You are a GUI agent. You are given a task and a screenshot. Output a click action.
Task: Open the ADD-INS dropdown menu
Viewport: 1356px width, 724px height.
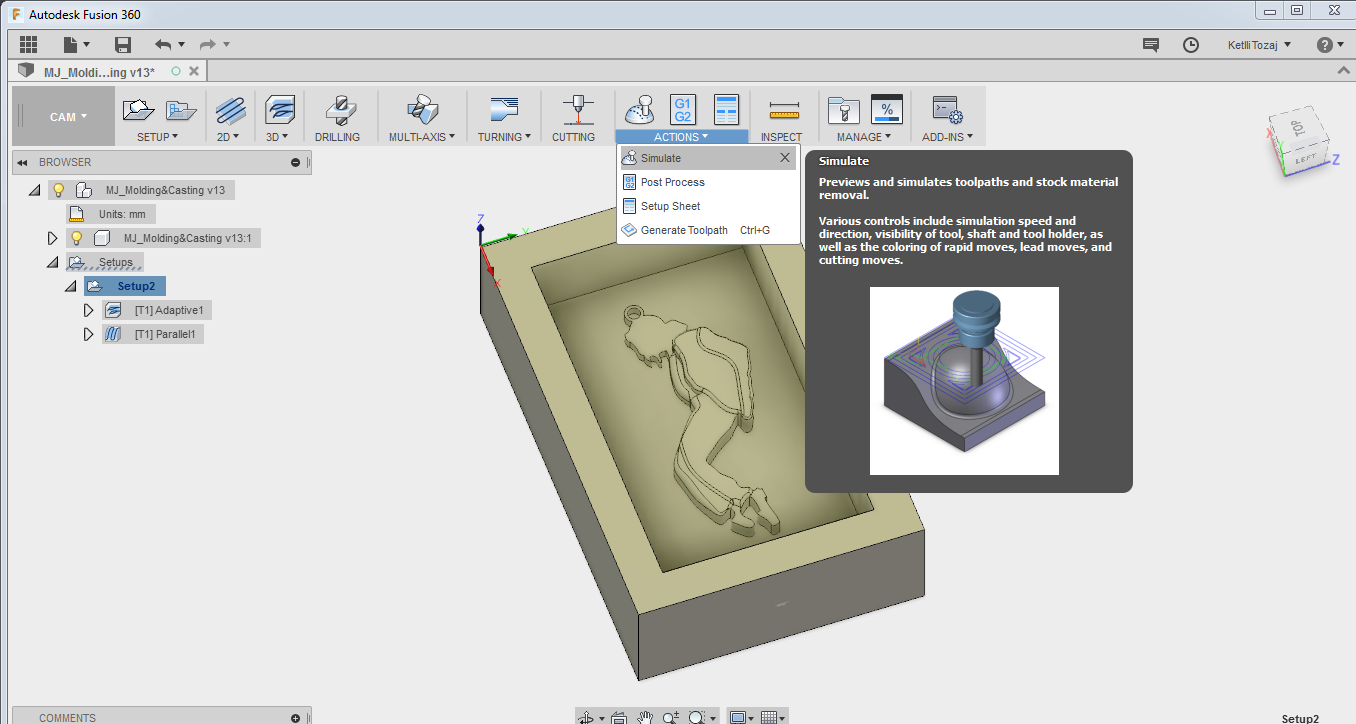point(947,137)
